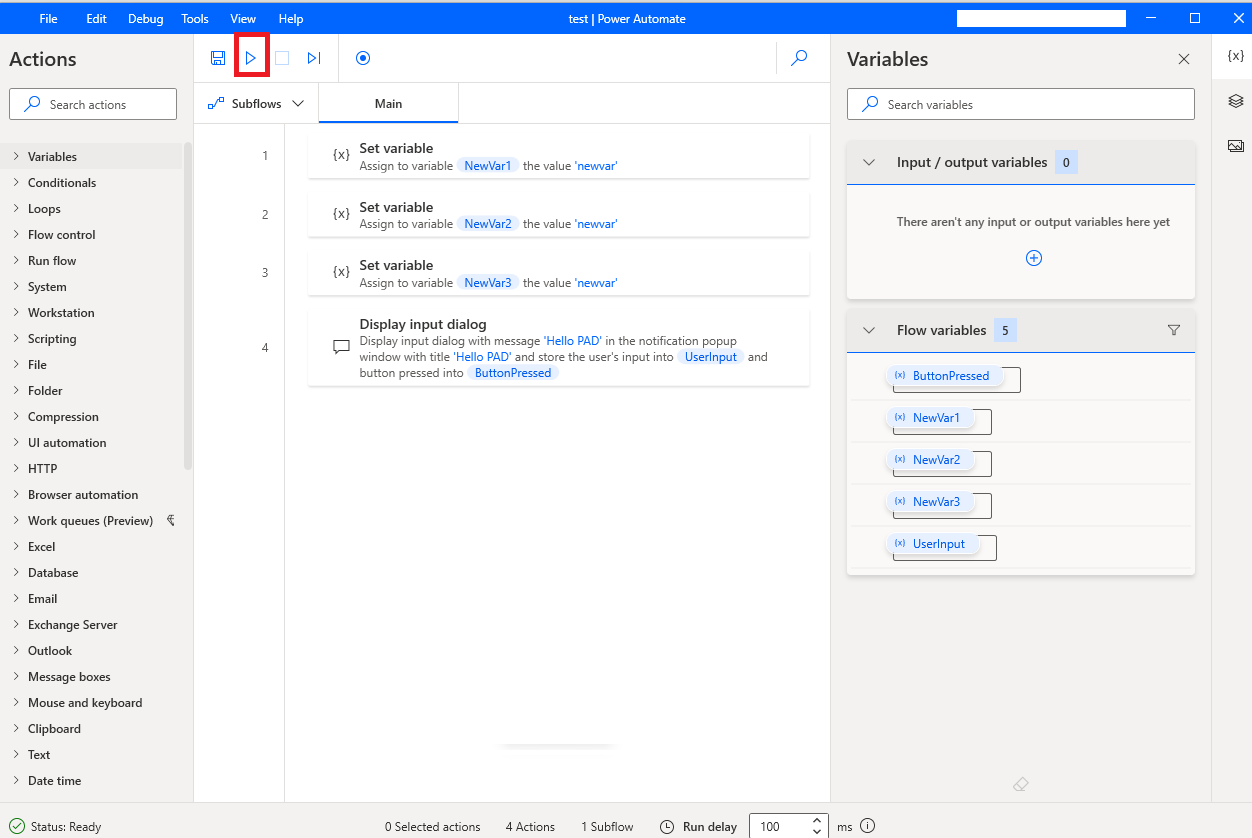Open the Help menu
Screen dimensions: 1252x838
click(x=291, y=19)
